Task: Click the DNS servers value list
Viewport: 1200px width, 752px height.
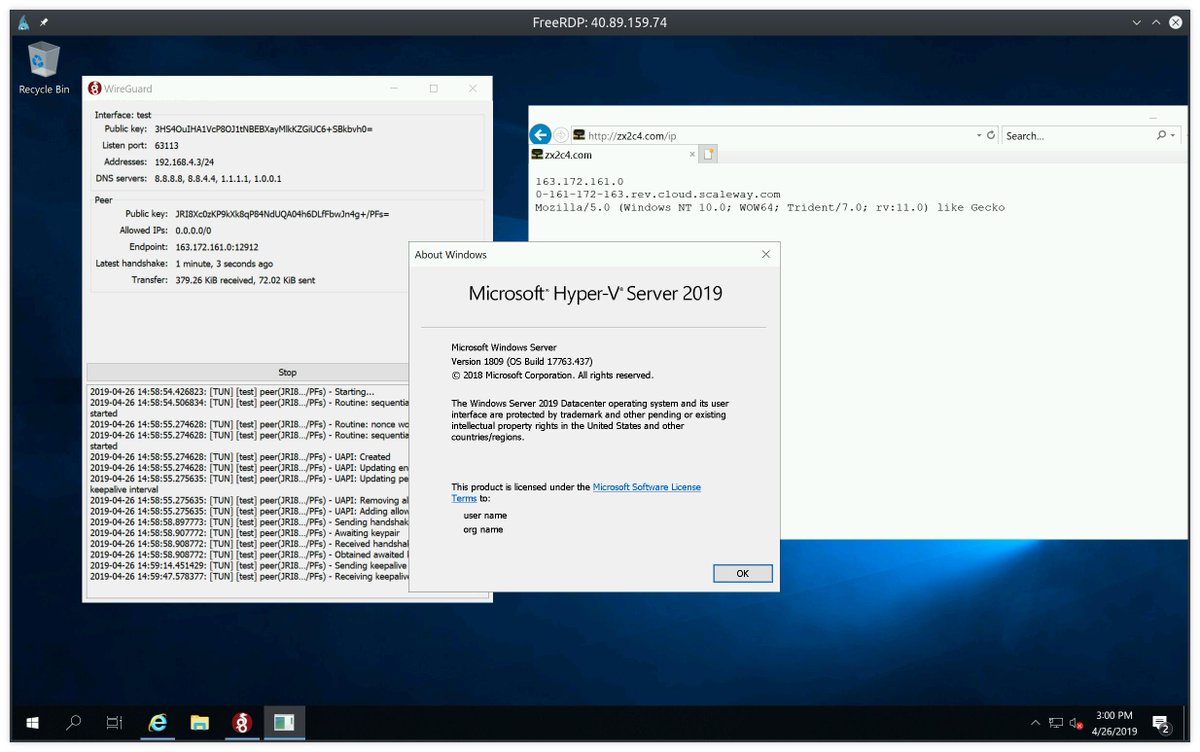Action: point(217,178)
